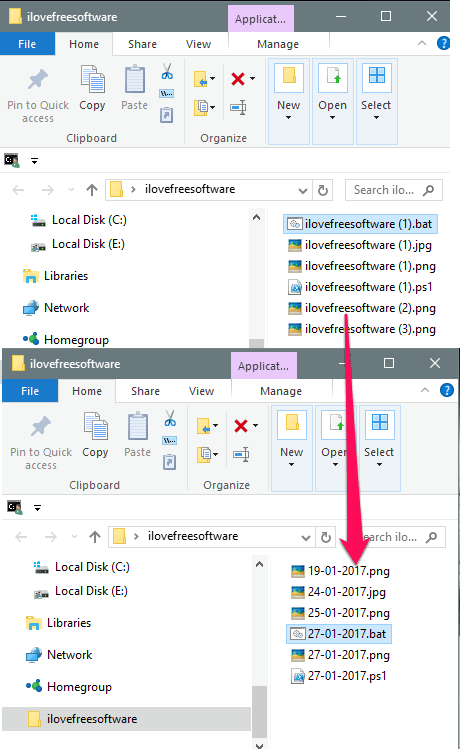Screen dimensions: 460x749
Task: Select file 27-01-2017.ps1
Action: coord(339,676)
